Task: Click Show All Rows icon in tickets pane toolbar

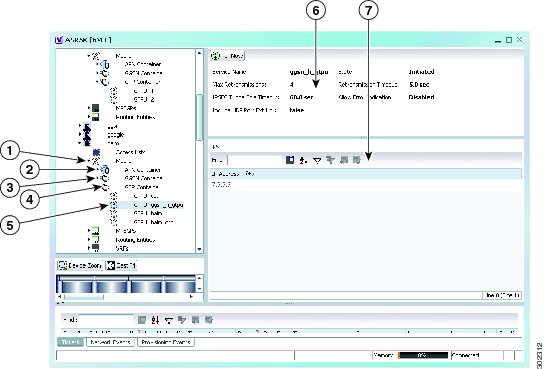Action: [195, 320]
